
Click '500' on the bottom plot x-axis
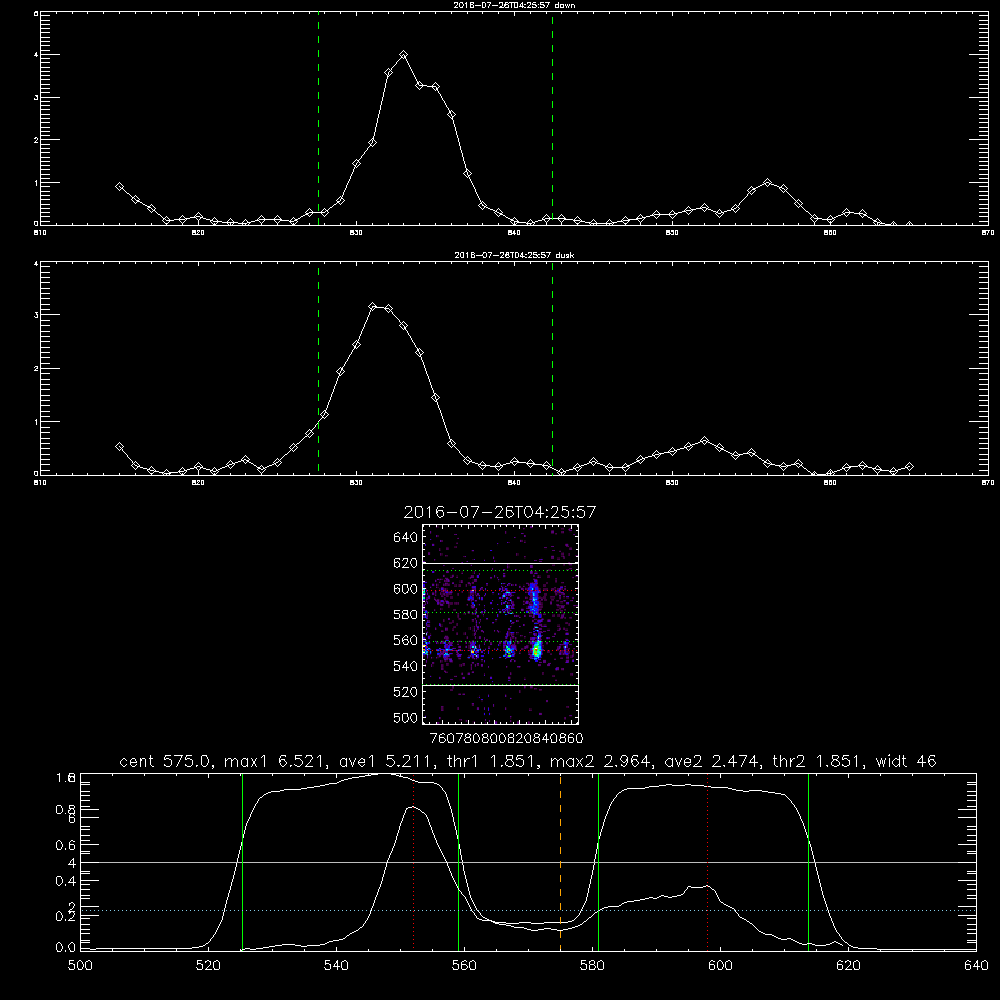80,966
